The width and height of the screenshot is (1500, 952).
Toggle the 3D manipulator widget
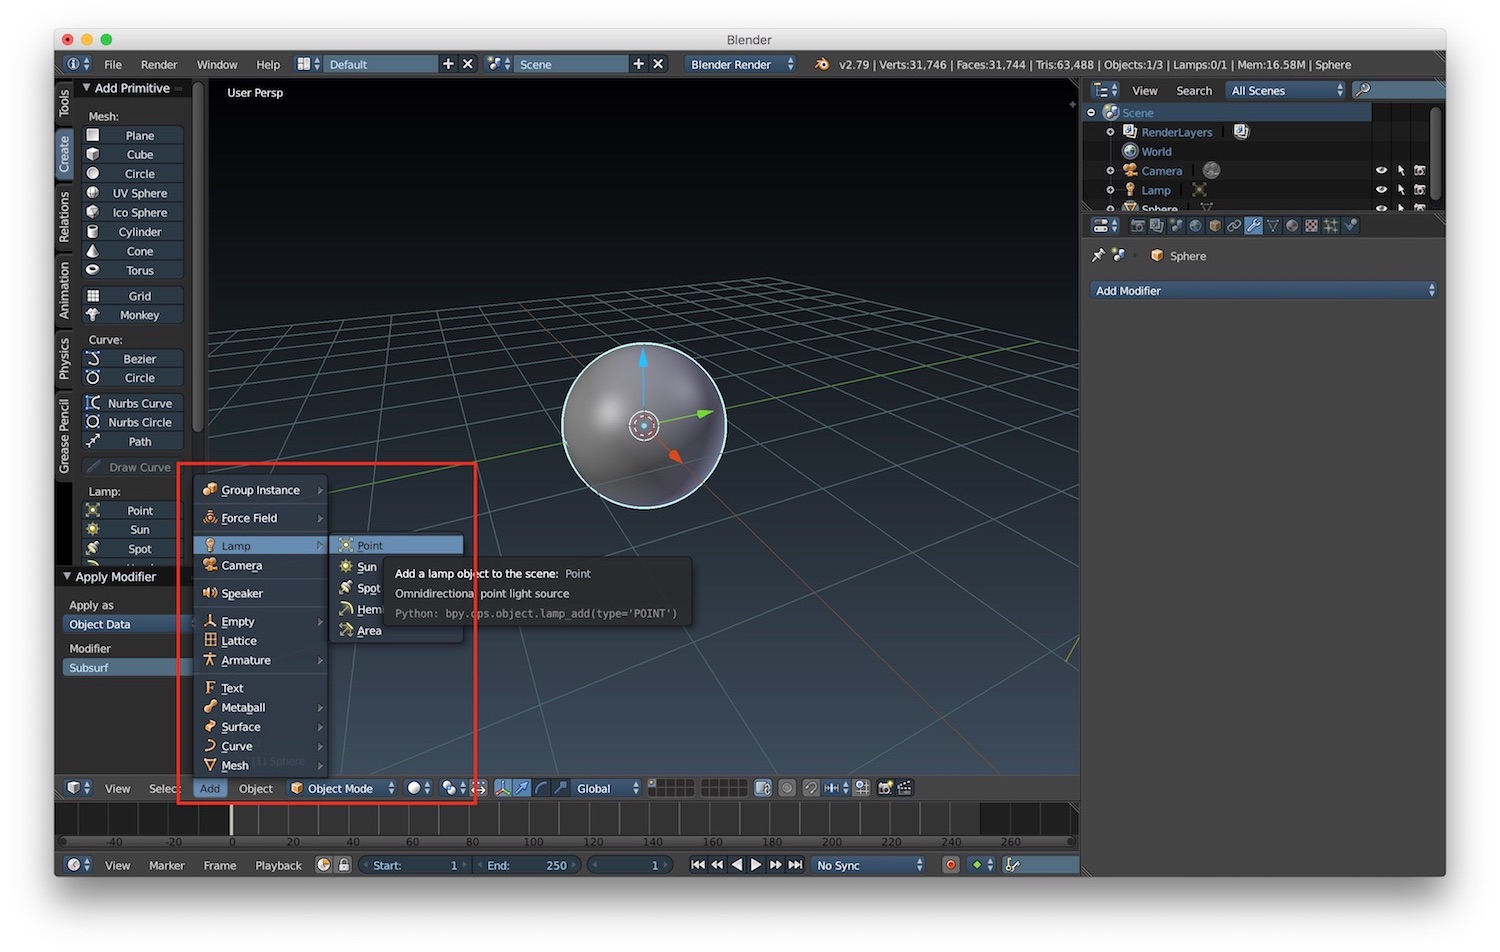click(x=503, y=788)
